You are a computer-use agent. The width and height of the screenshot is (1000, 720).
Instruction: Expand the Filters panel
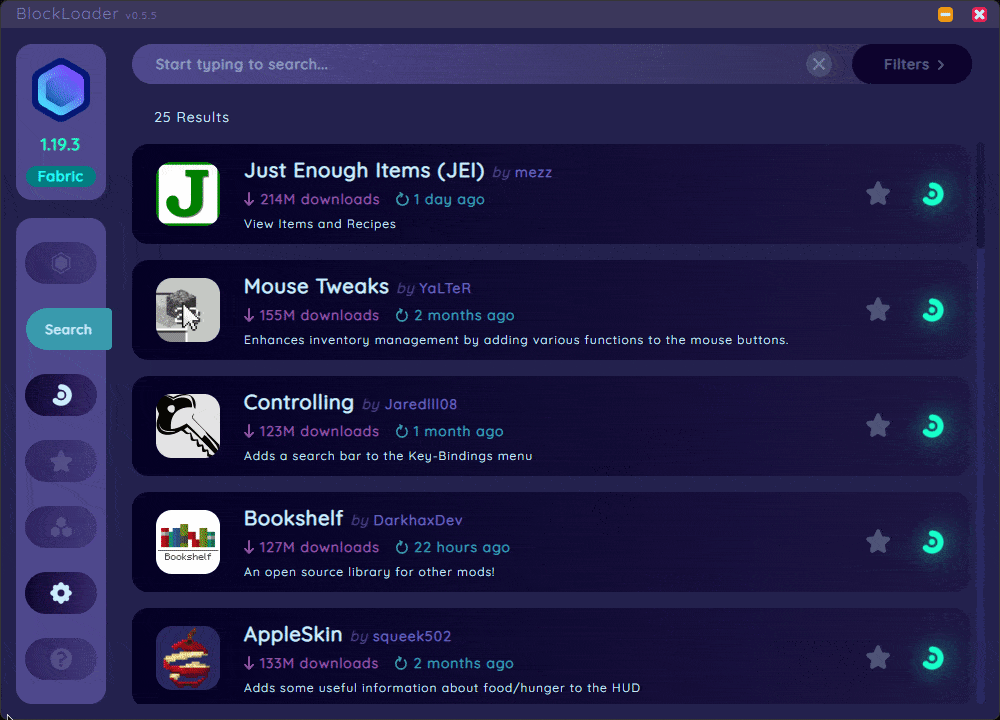coord(912,65)
